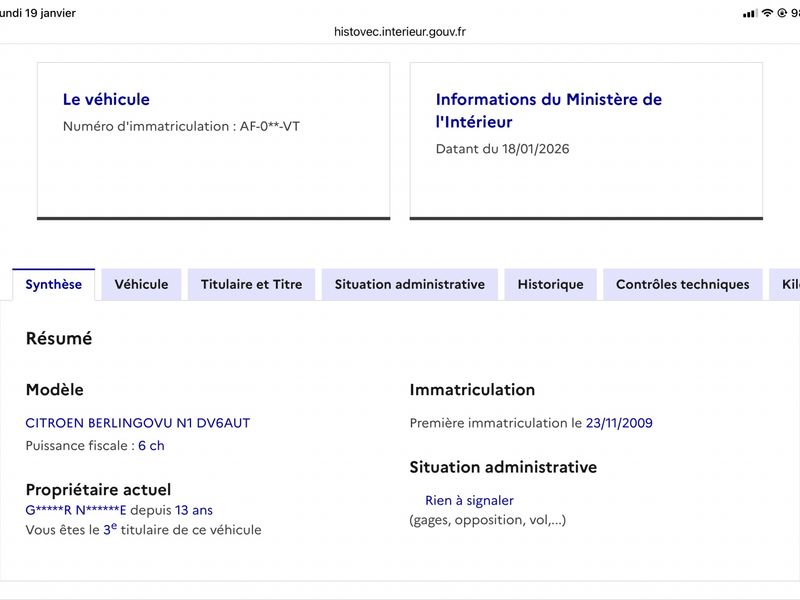Tap the date in the status bar
Screen dimensions: 800x600
38,13
